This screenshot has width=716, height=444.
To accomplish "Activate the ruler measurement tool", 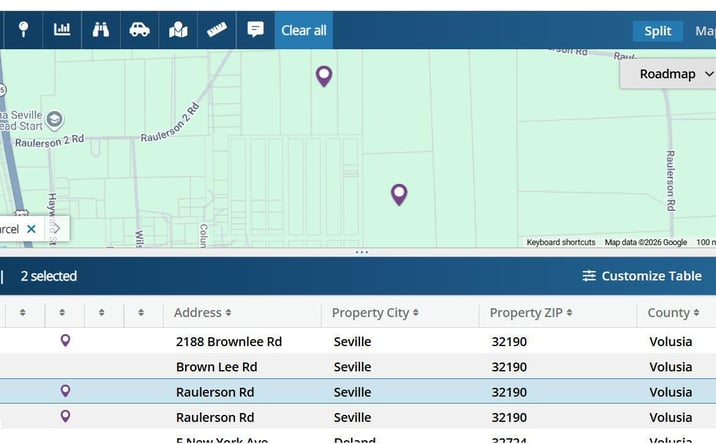I will [217, 30].
